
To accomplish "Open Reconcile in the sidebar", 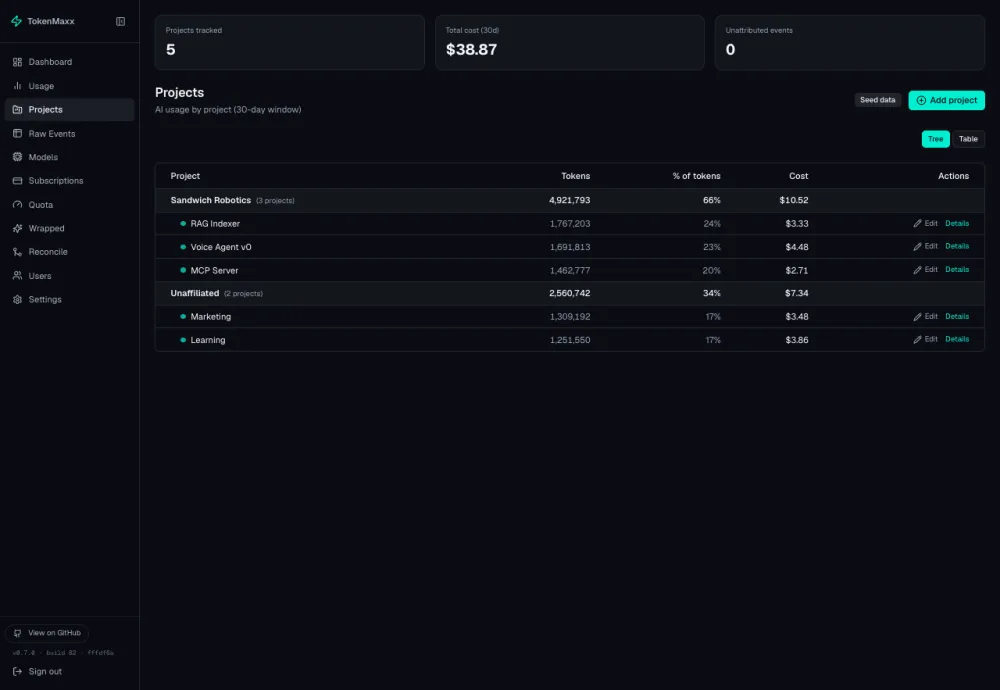I will [x=70, y=252].
